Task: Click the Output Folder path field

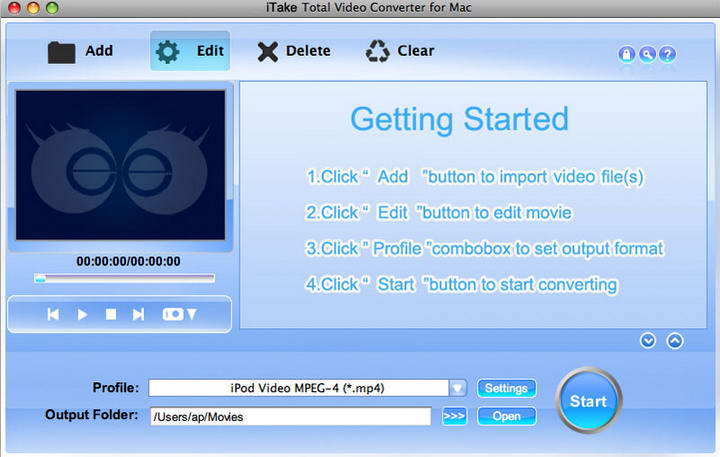Action: pyautogui.click(x=290, y=417)
